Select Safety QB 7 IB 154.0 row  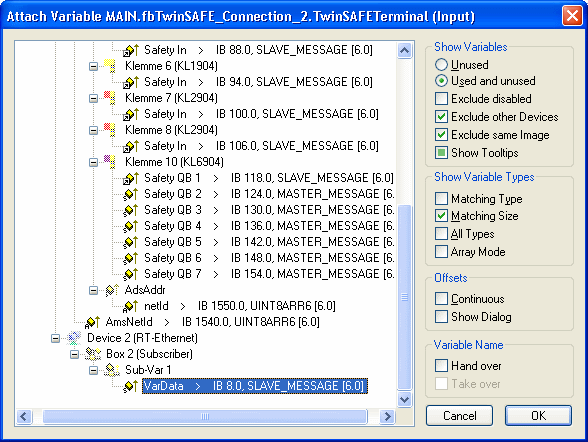click(x=269, y=274)
